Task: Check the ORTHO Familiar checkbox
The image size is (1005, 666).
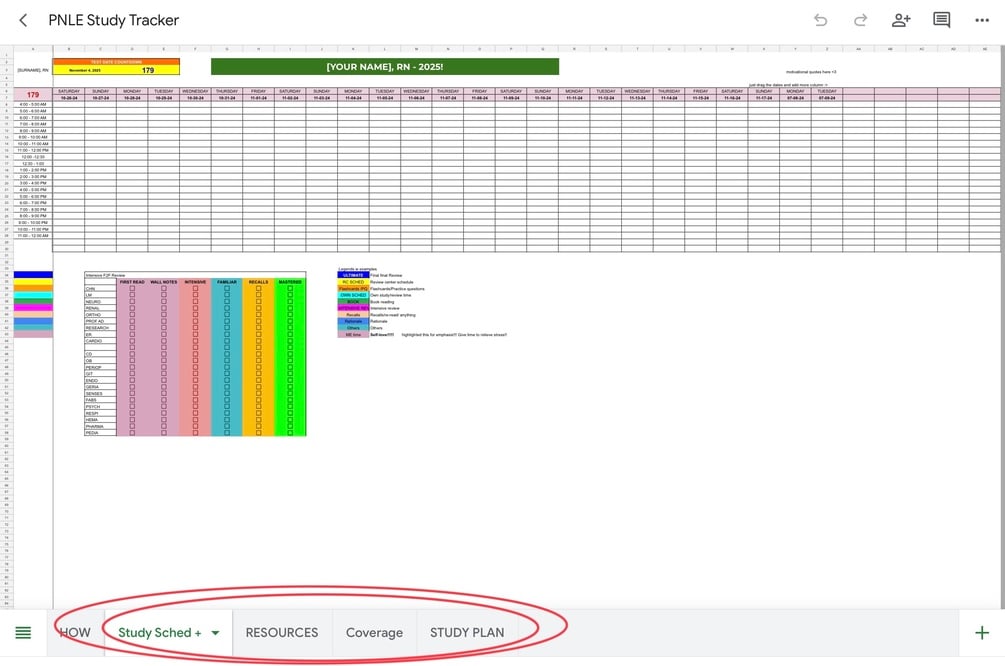Action: (227, 315)
